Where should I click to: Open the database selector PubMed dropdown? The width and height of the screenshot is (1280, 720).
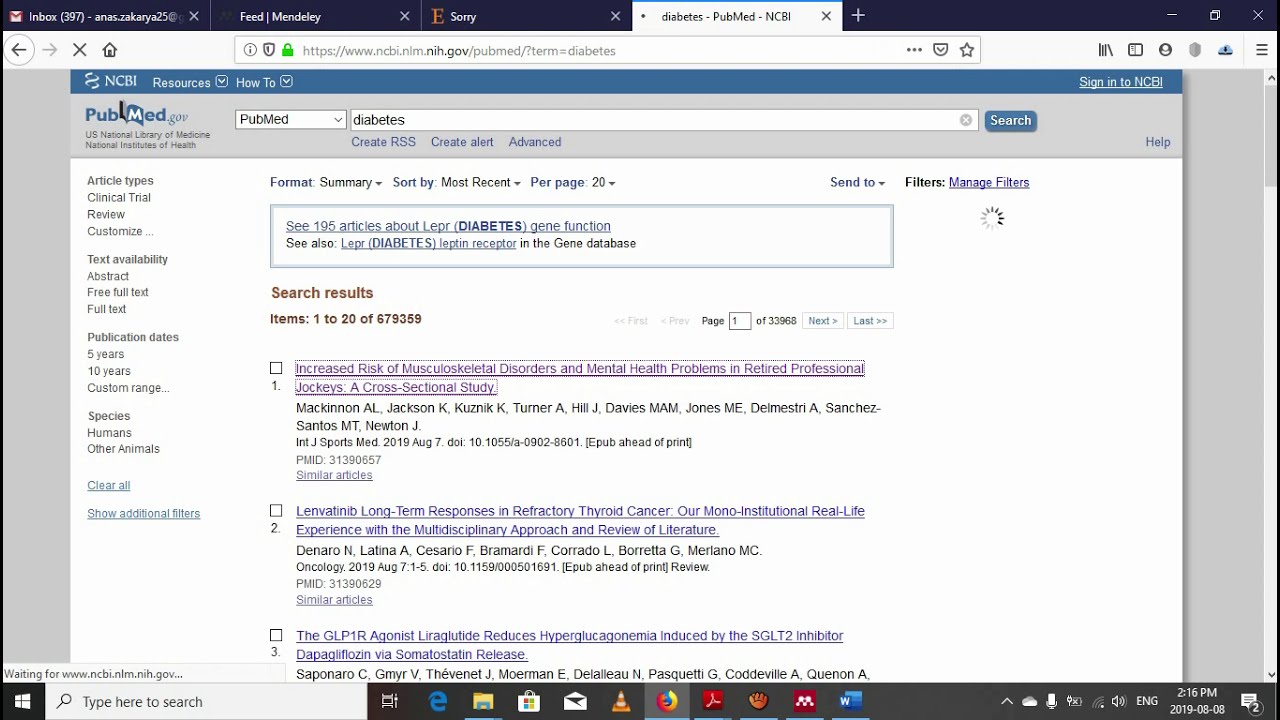(291, 120)
